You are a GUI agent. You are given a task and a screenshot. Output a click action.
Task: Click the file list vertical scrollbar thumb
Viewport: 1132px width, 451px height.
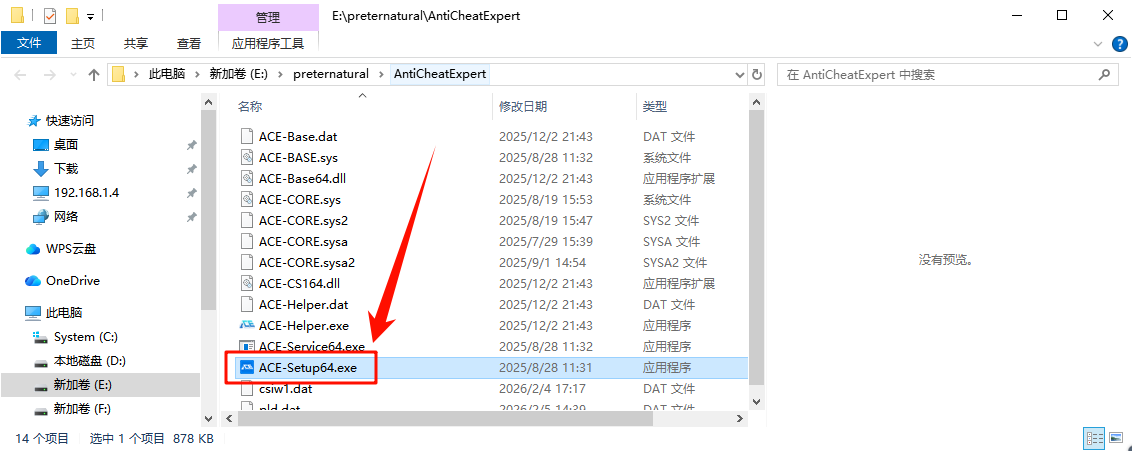point(756,248)
